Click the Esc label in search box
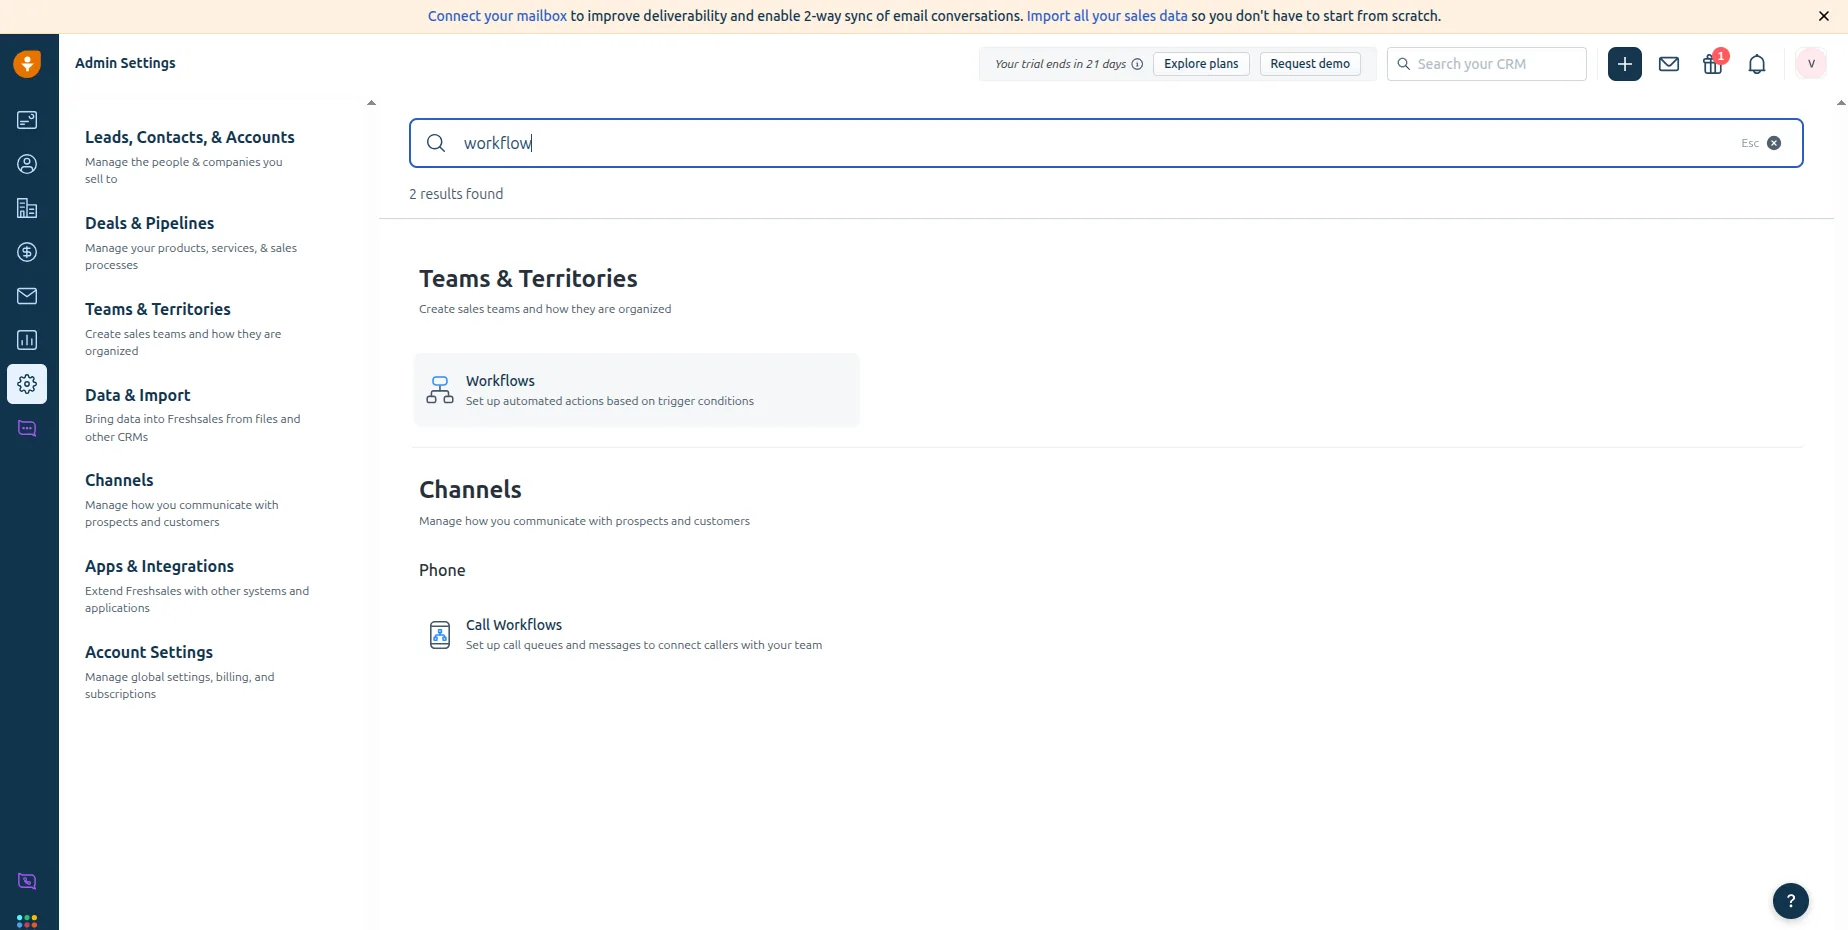Image resolution: width=1848 pixels, height=930 pixels. click(x=1750, y=143)
